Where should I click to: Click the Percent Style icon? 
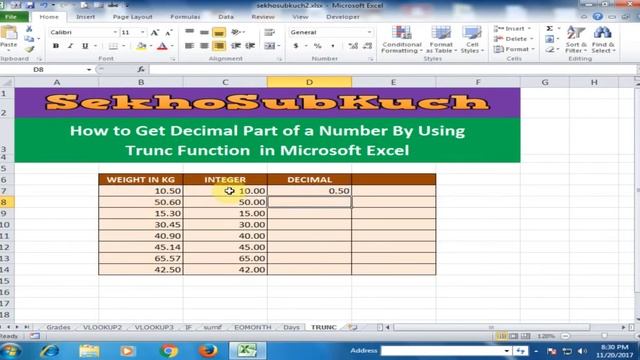[x=318, y=46]
